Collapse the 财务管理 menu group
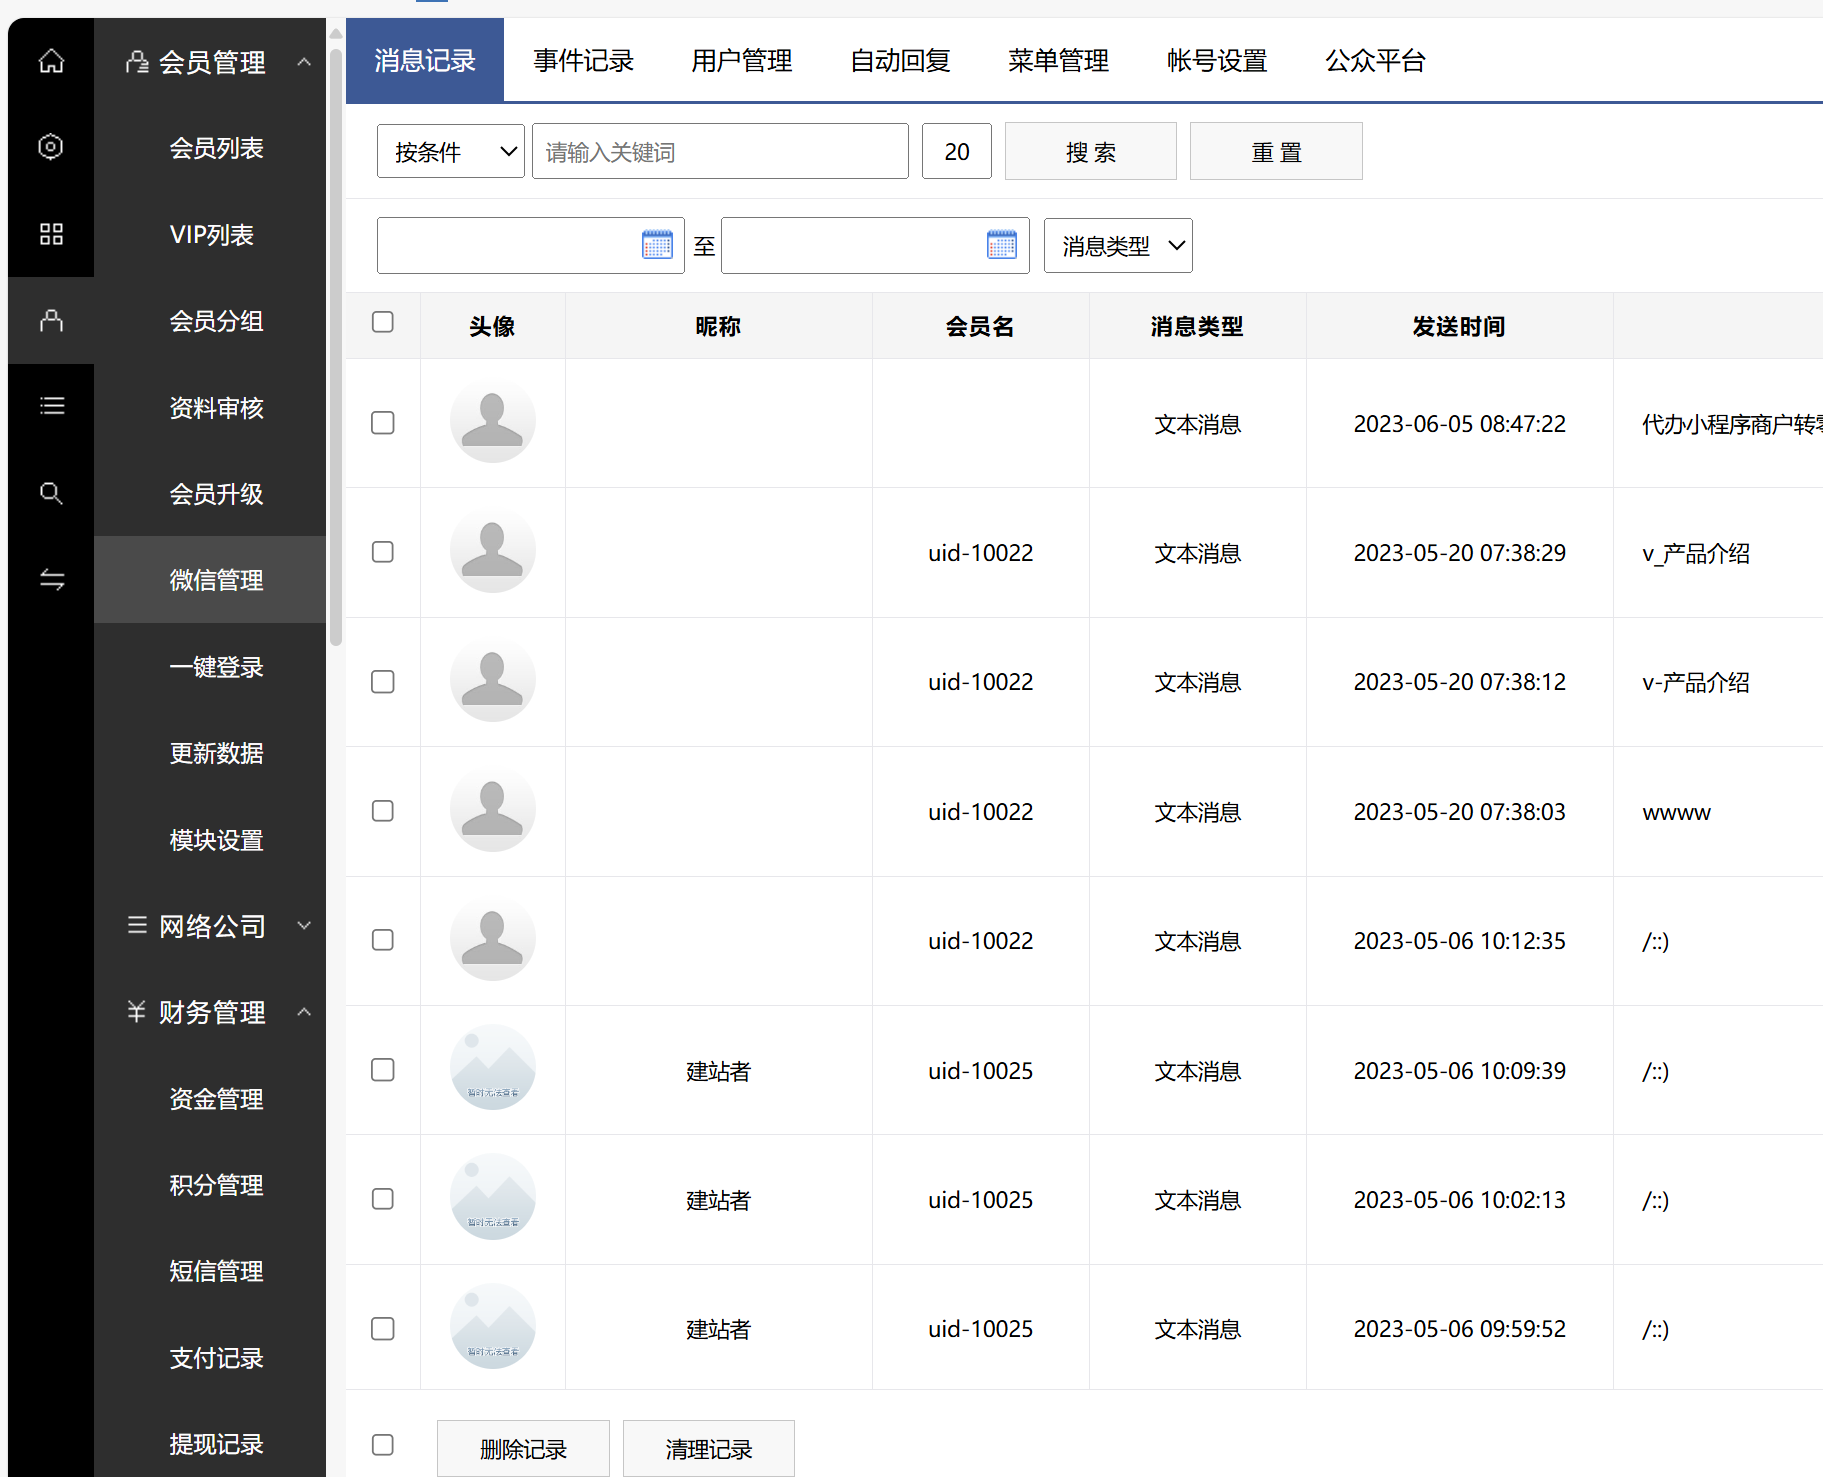The image size is (1823, 1477). [304, 1012]
